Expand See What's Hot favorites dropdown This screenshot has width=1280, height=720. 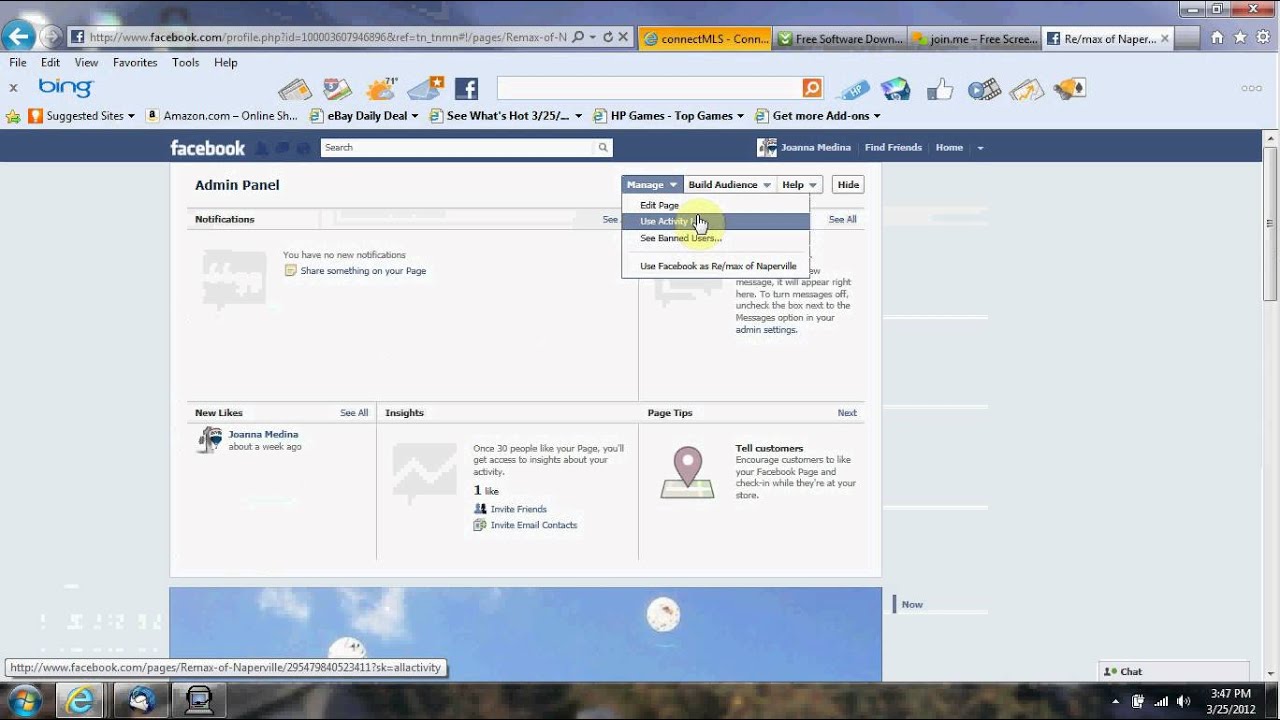(578, 116)
